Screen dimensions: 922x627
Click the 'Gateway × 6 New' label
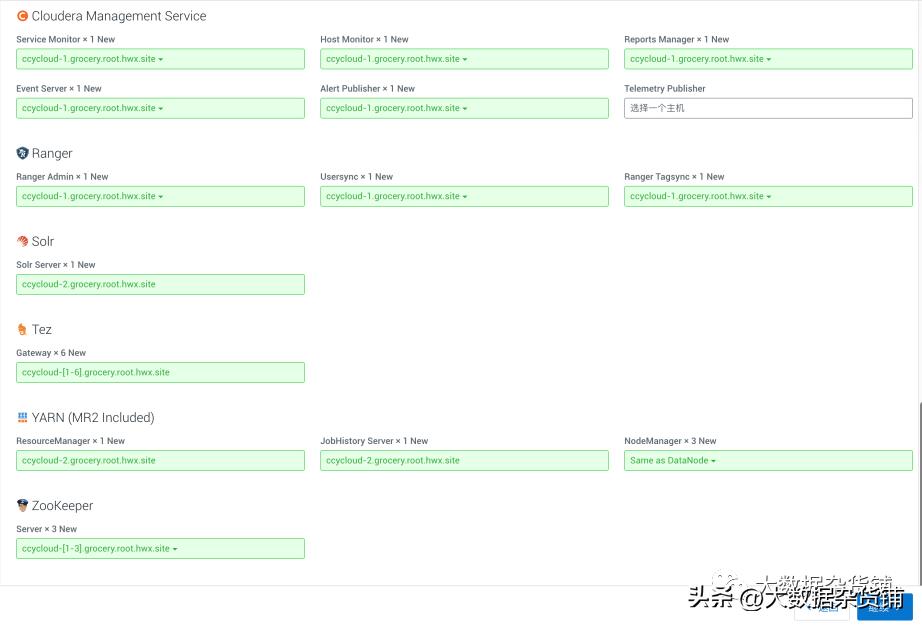coord(51,353)
